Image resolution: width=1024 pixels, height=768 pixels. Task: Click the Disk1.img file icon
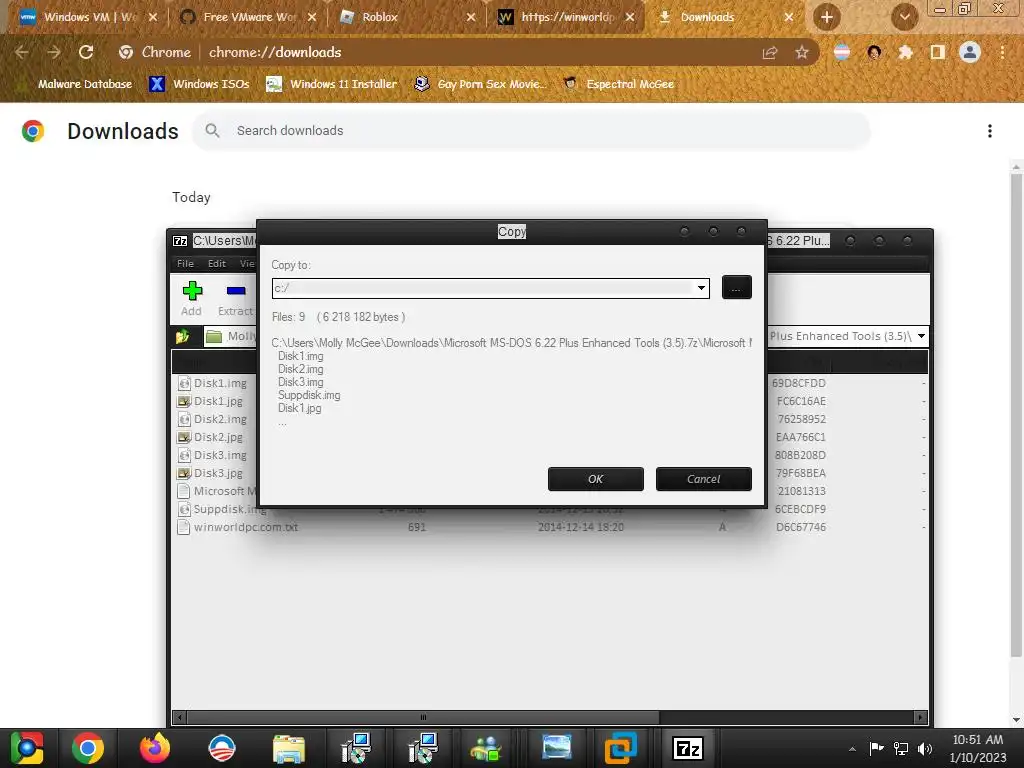tap(184, 383)
